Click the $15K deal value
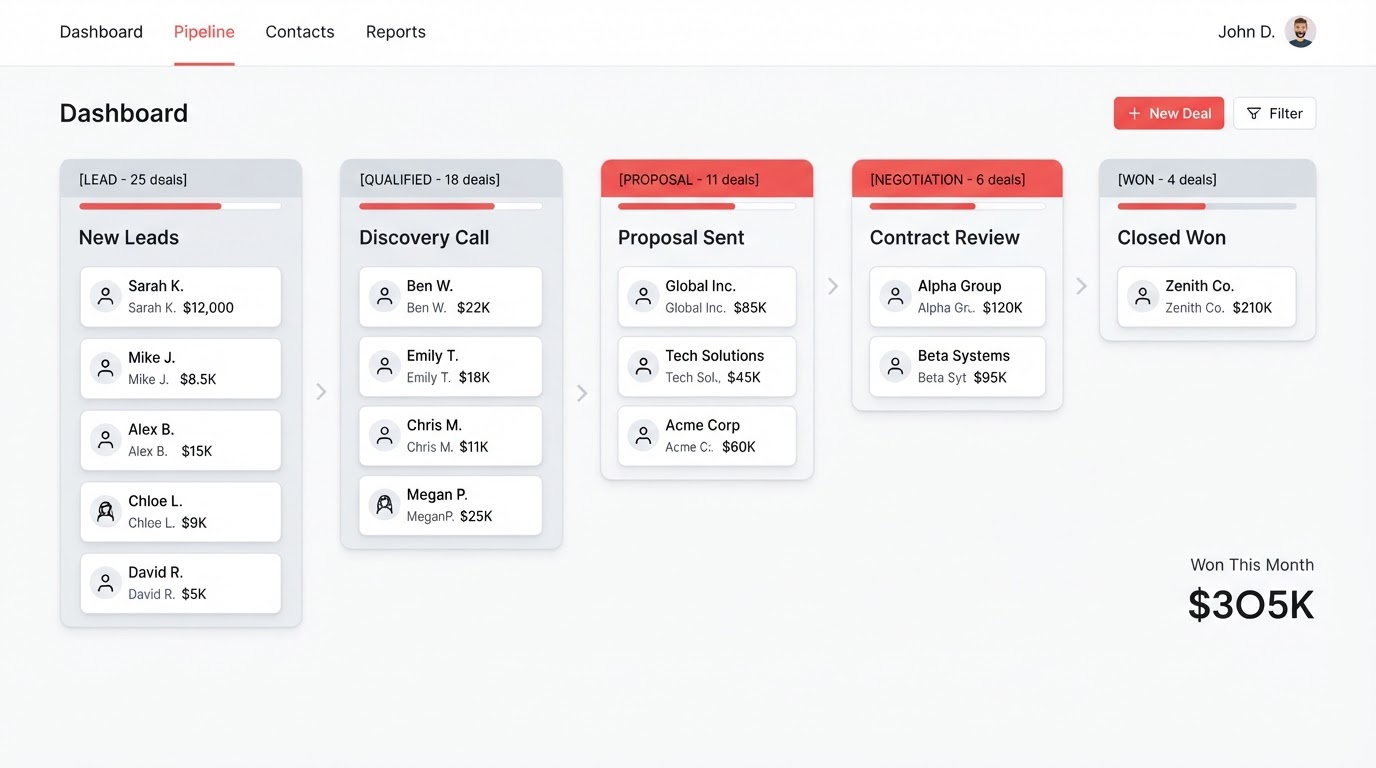The image size is (1376, 768). pyautogui.click(x=197, y=451)
